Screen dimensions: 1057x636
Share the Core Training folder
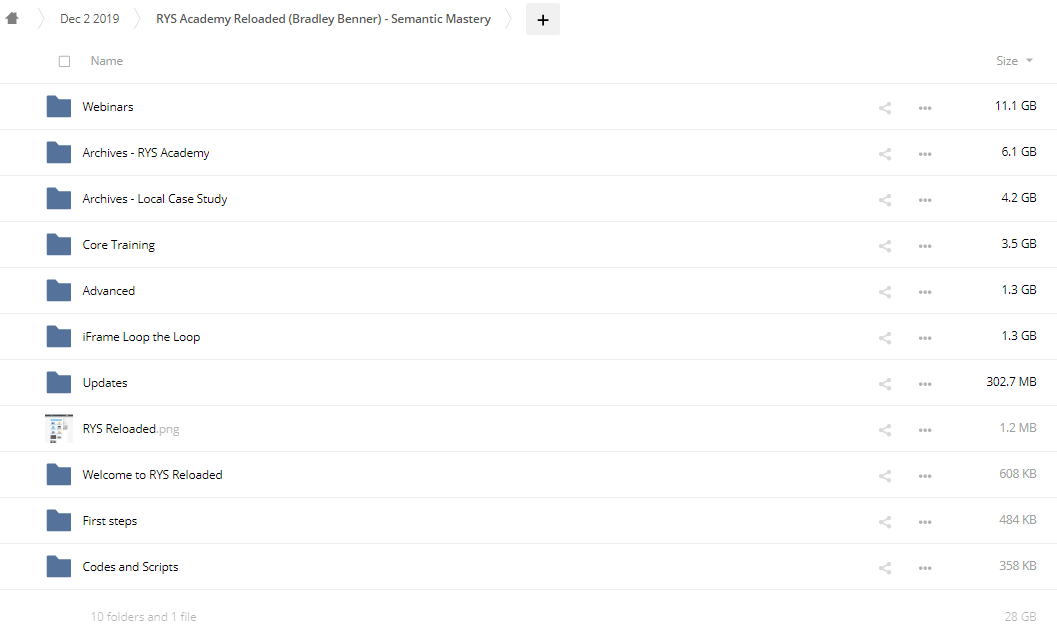(885, 245)
